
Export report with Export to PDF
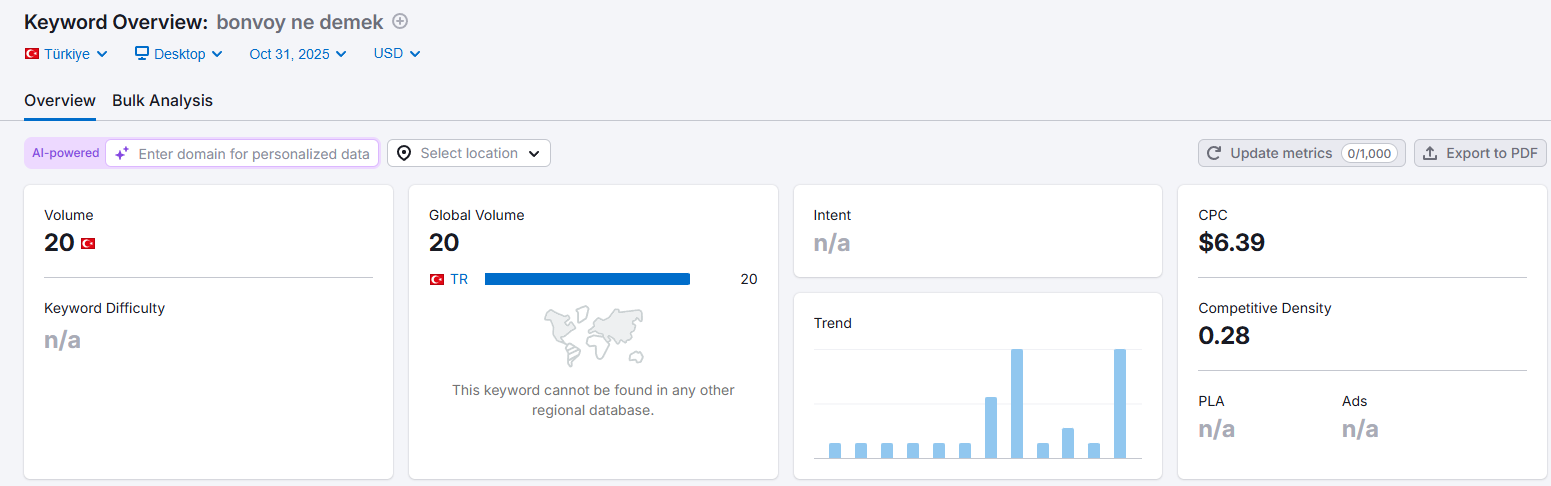(x=1480, y=153)
